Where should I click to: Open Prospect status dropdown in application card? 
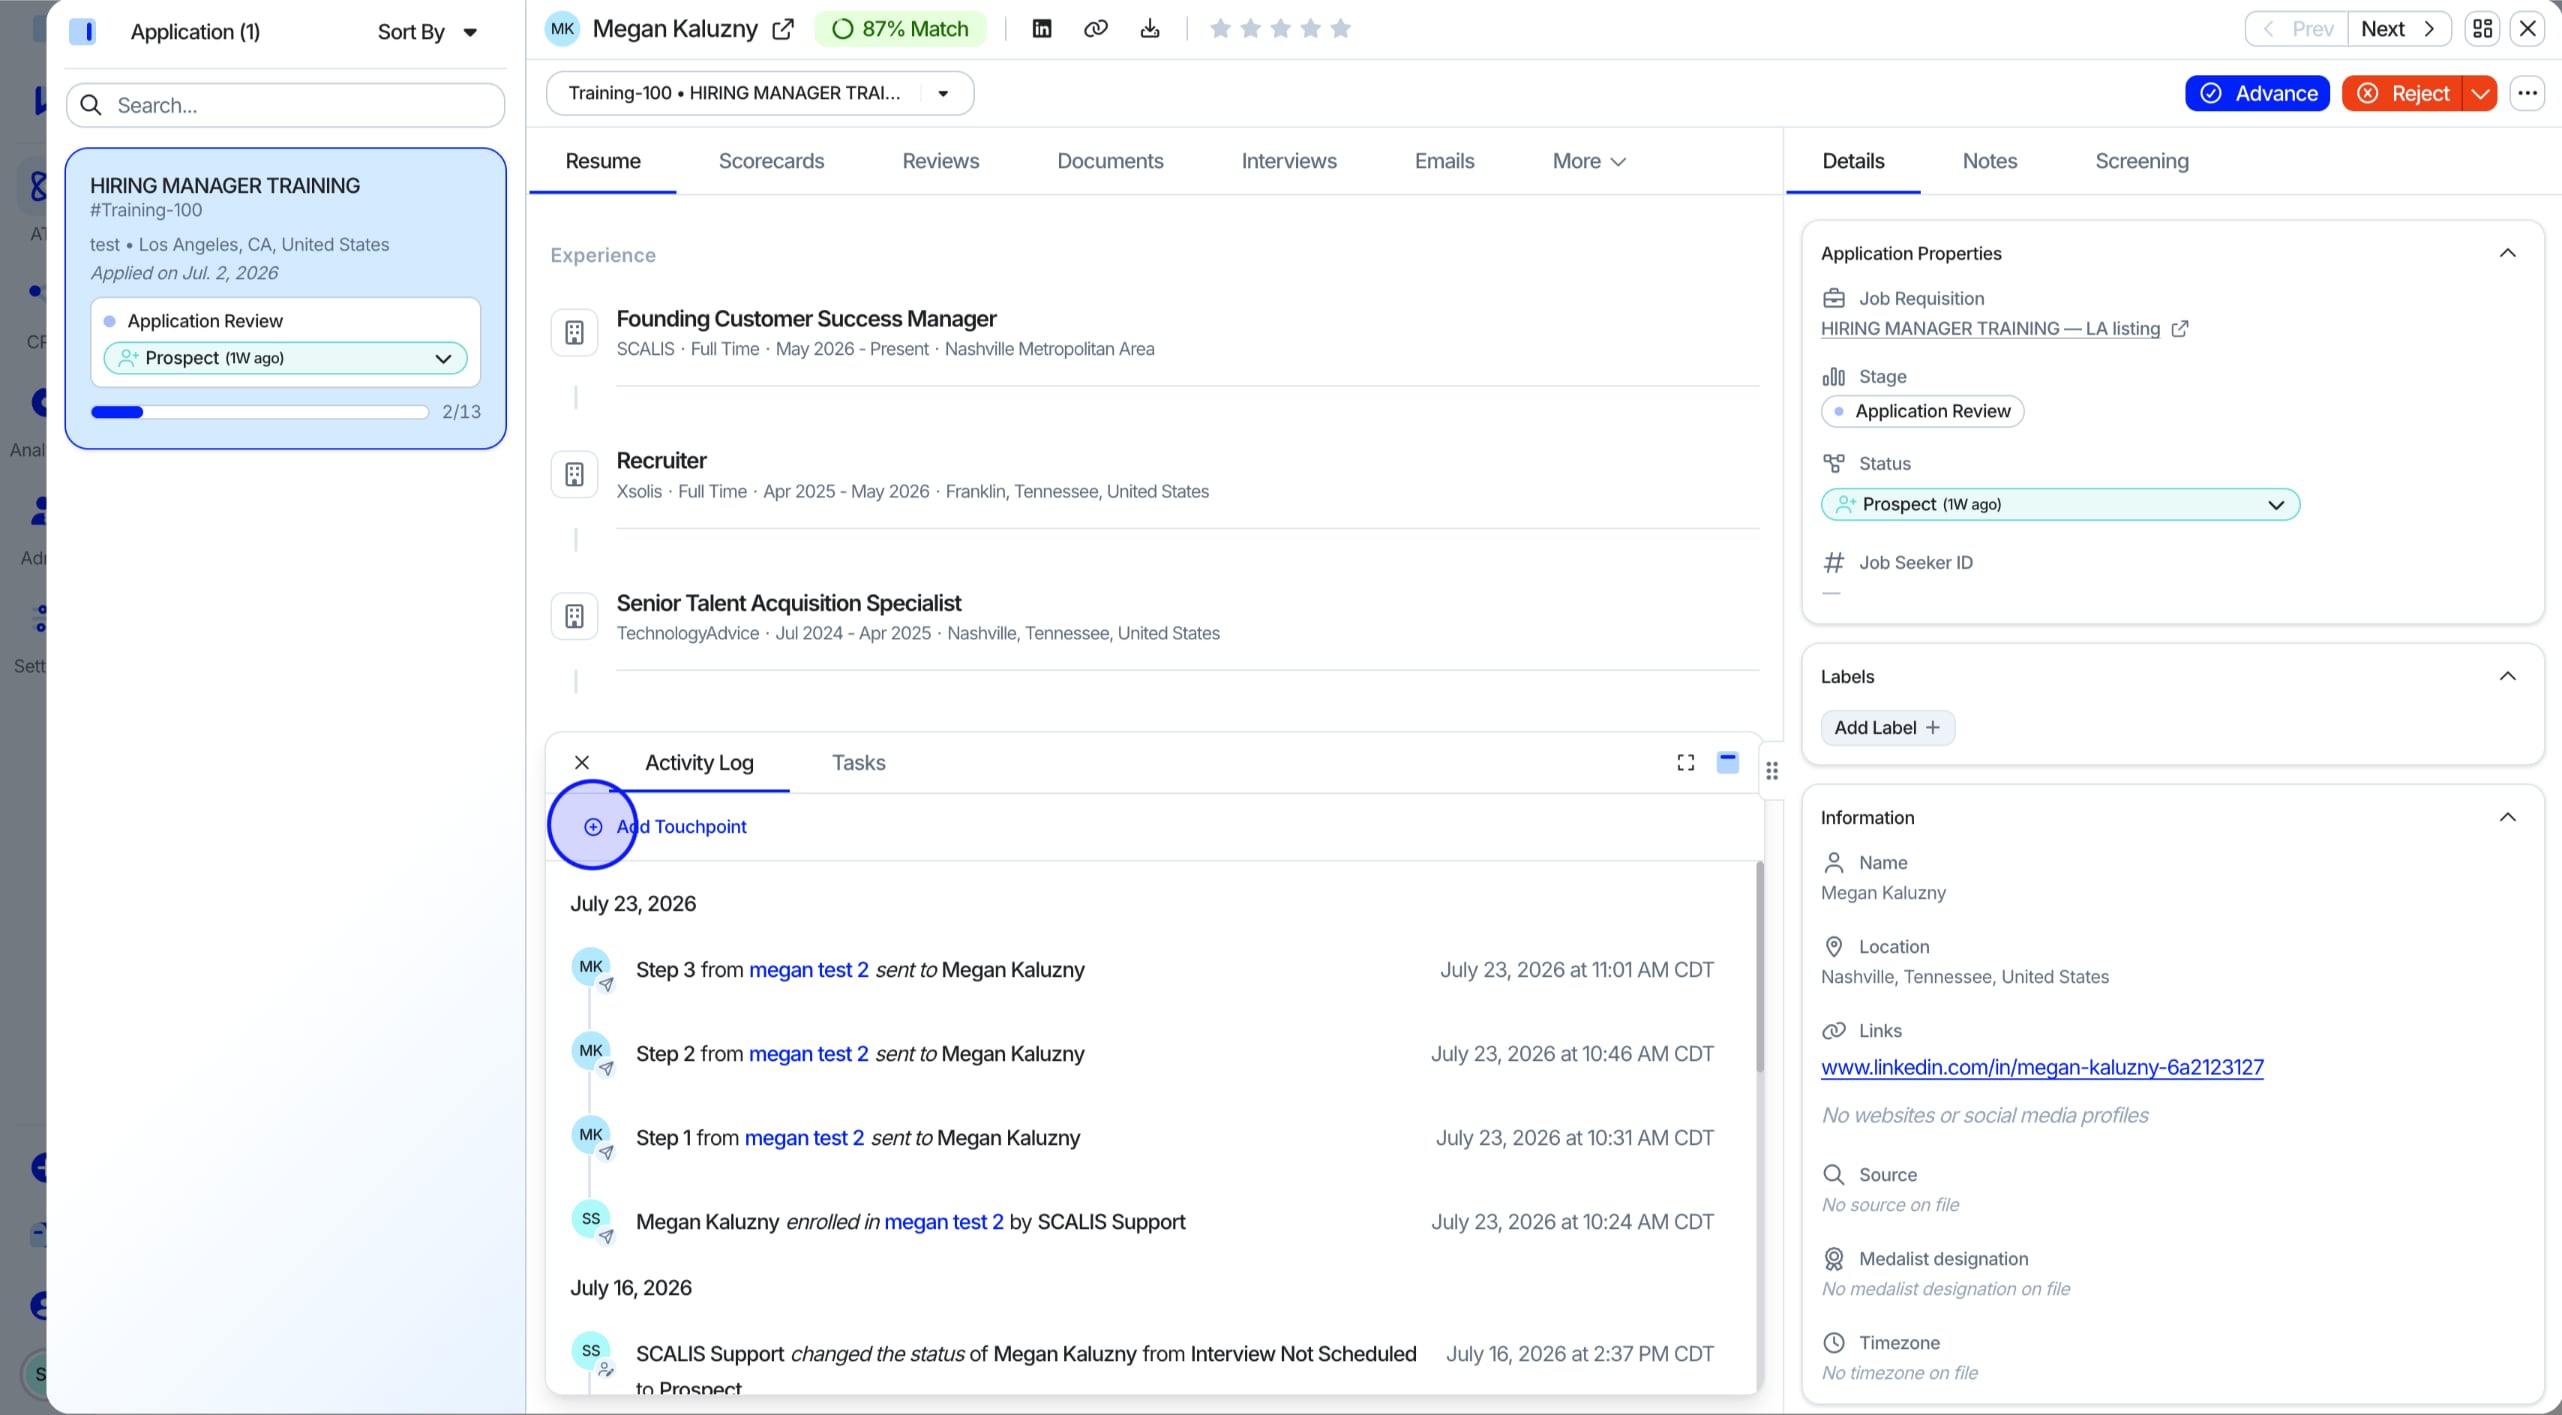285,358
